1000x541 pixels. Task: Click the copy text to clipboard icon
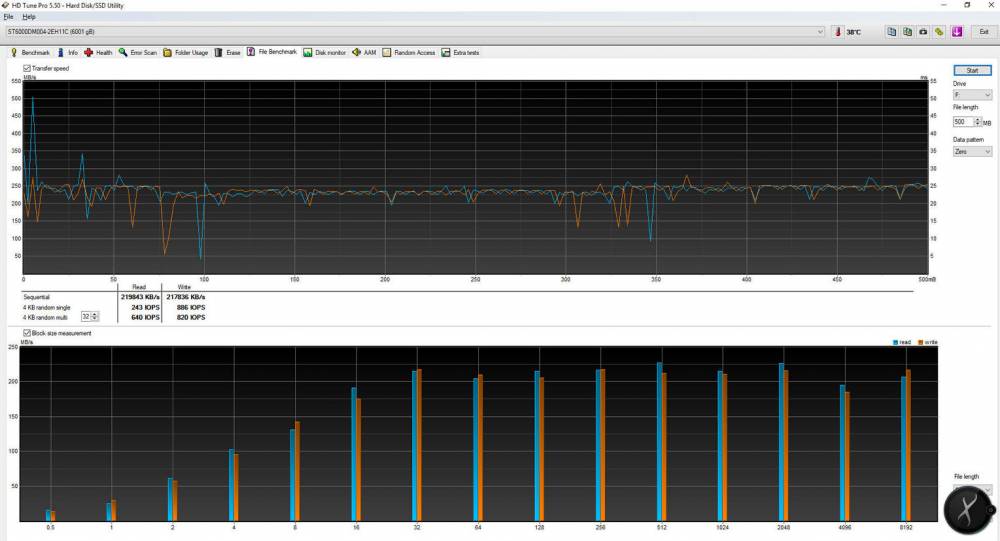point(892,31)
